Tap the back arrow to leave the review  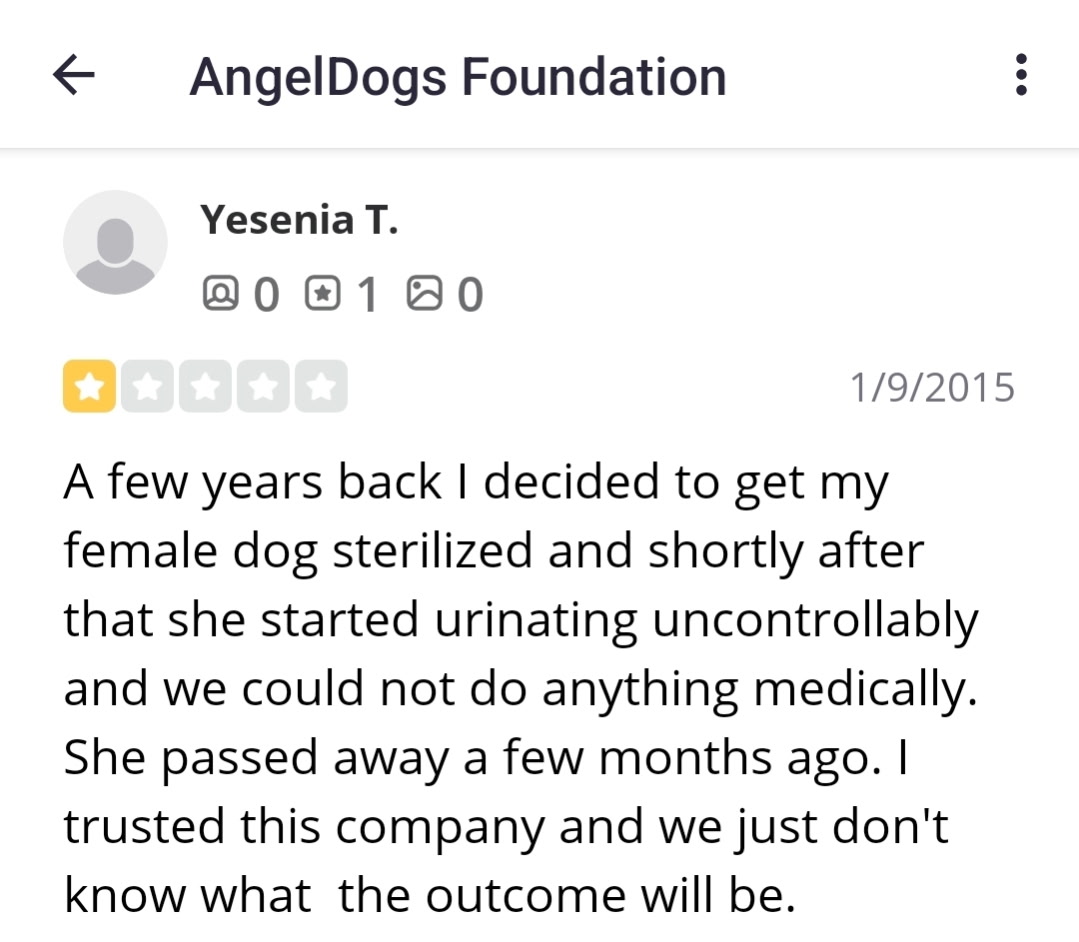pos(73,75)
